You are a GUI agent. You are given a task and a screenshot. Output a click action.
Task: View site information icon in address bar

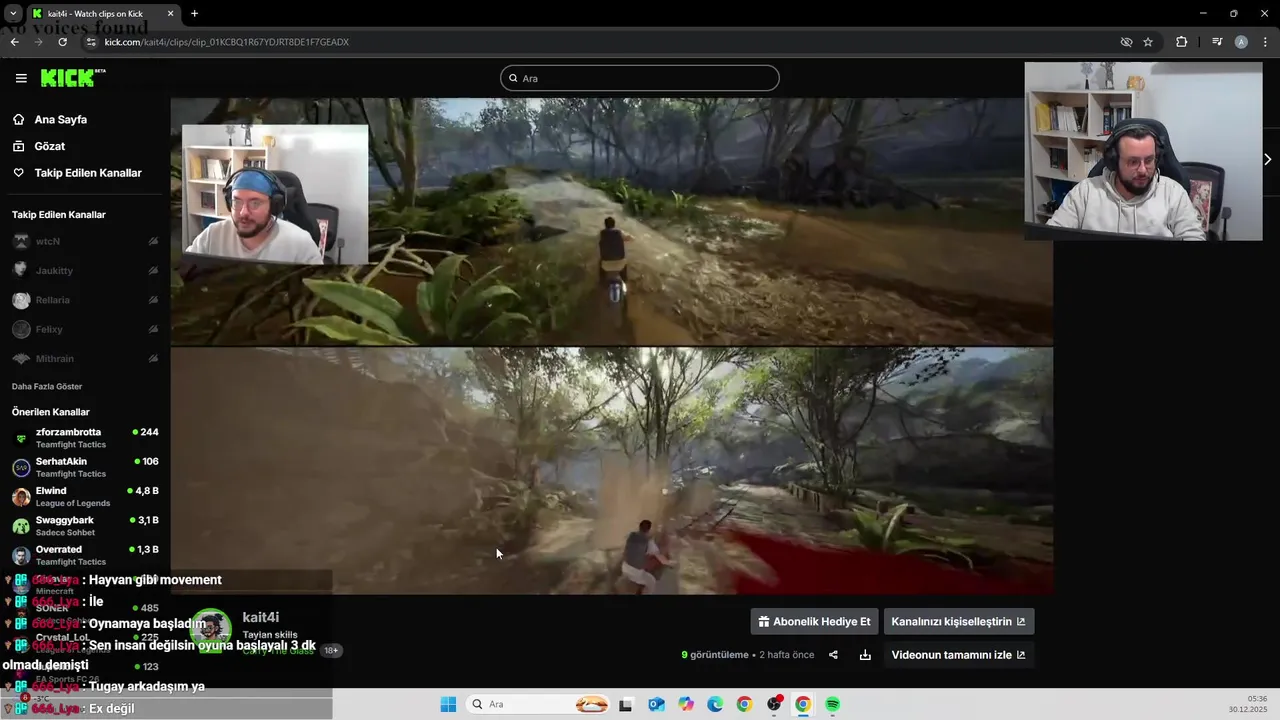91,42
